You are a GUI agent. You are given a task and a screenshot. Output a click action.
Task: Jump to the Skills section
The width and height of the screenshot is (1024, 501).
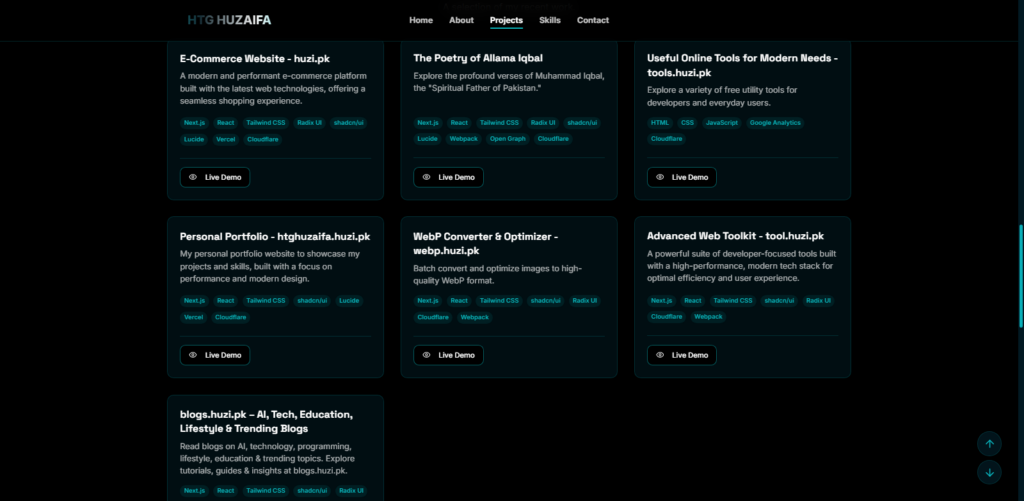point(550,20)
